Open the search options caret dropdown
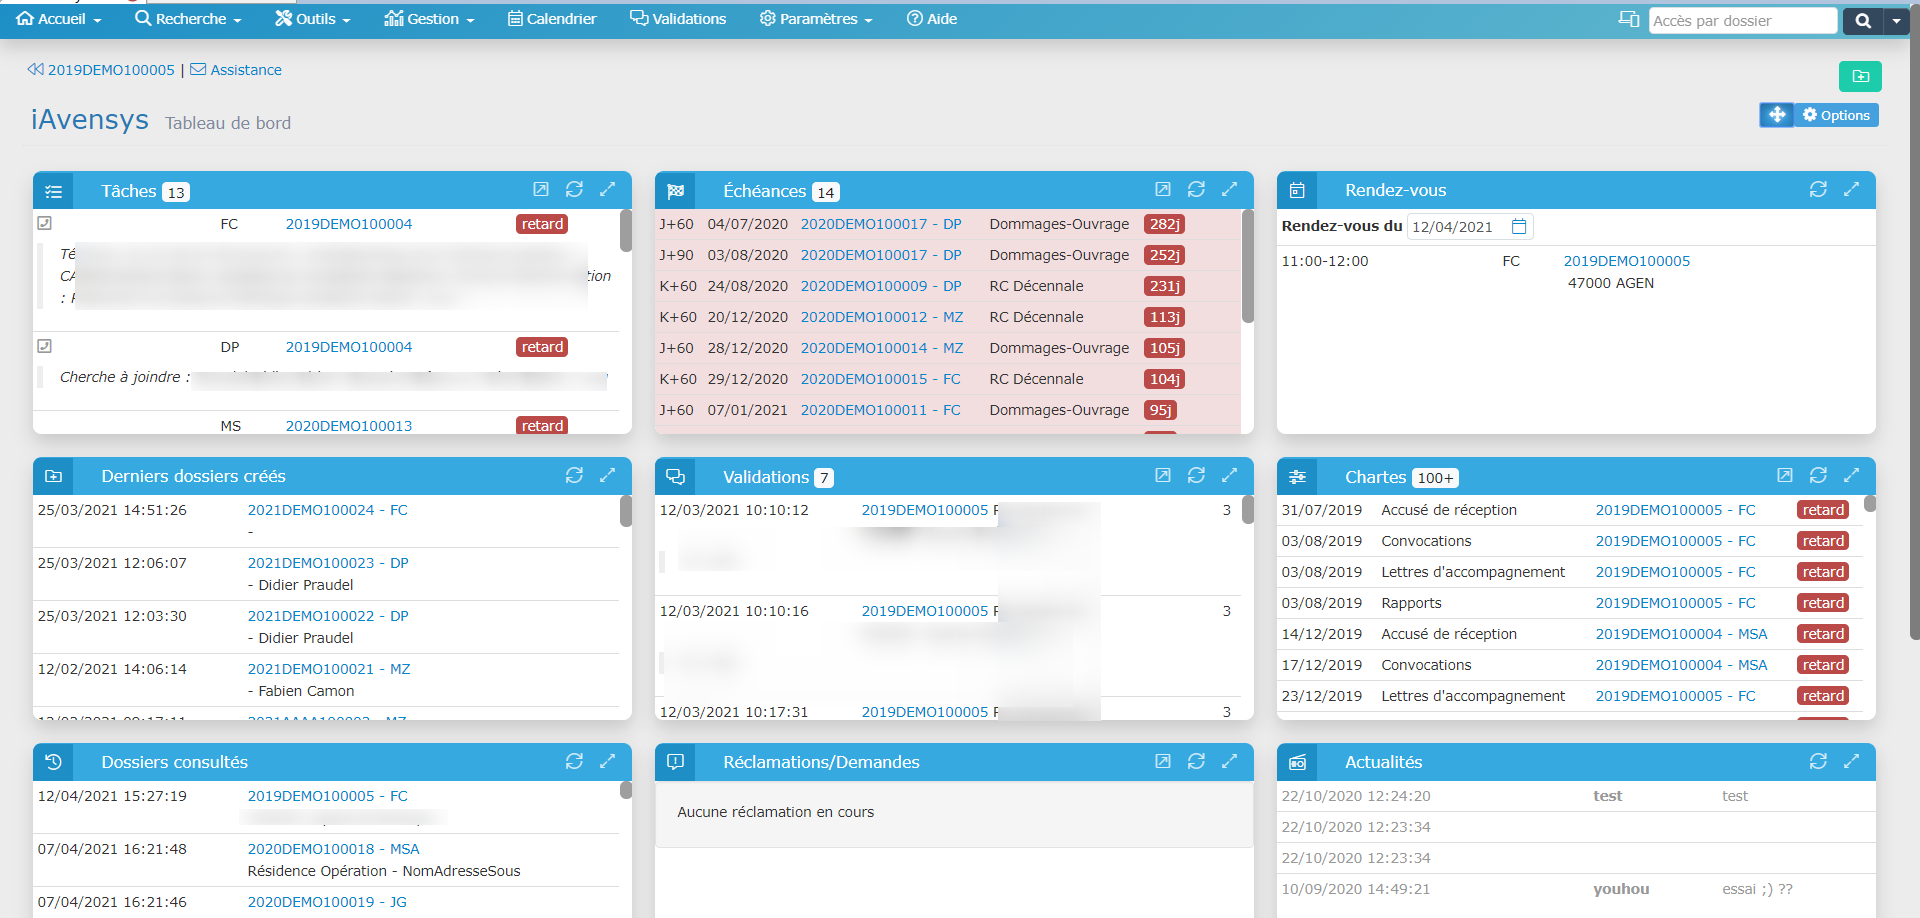The width and height of the screenshot is (1920, 918). coord(1896,20)
